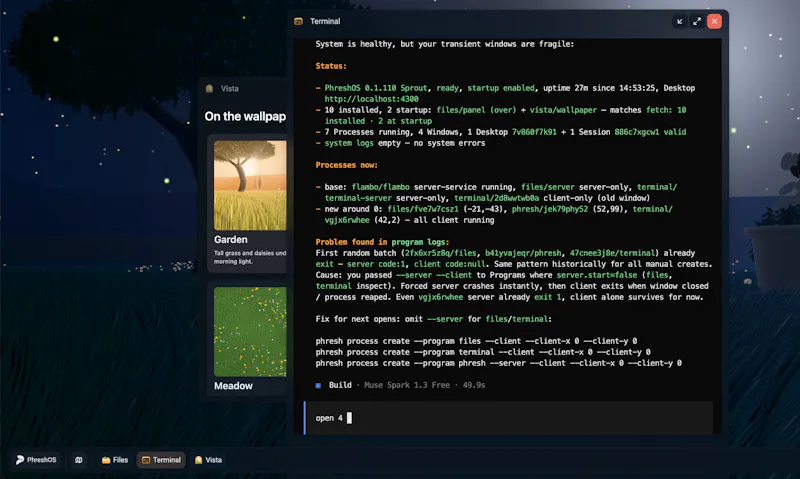Viewport: 800px width, 479px height.
Task: Click the 'files/fve7w7csz1' process id
Action: (x=423, y=209)
